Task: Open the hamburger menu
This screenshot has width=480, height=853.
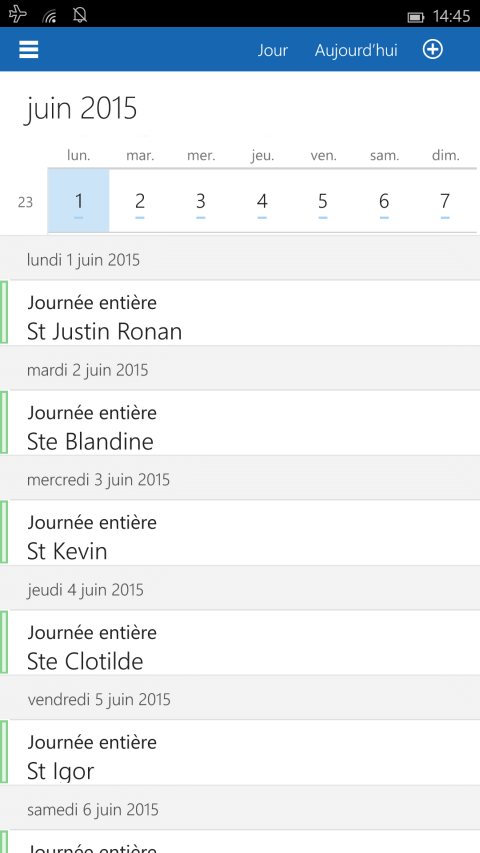Action: [x=29, y=50]
